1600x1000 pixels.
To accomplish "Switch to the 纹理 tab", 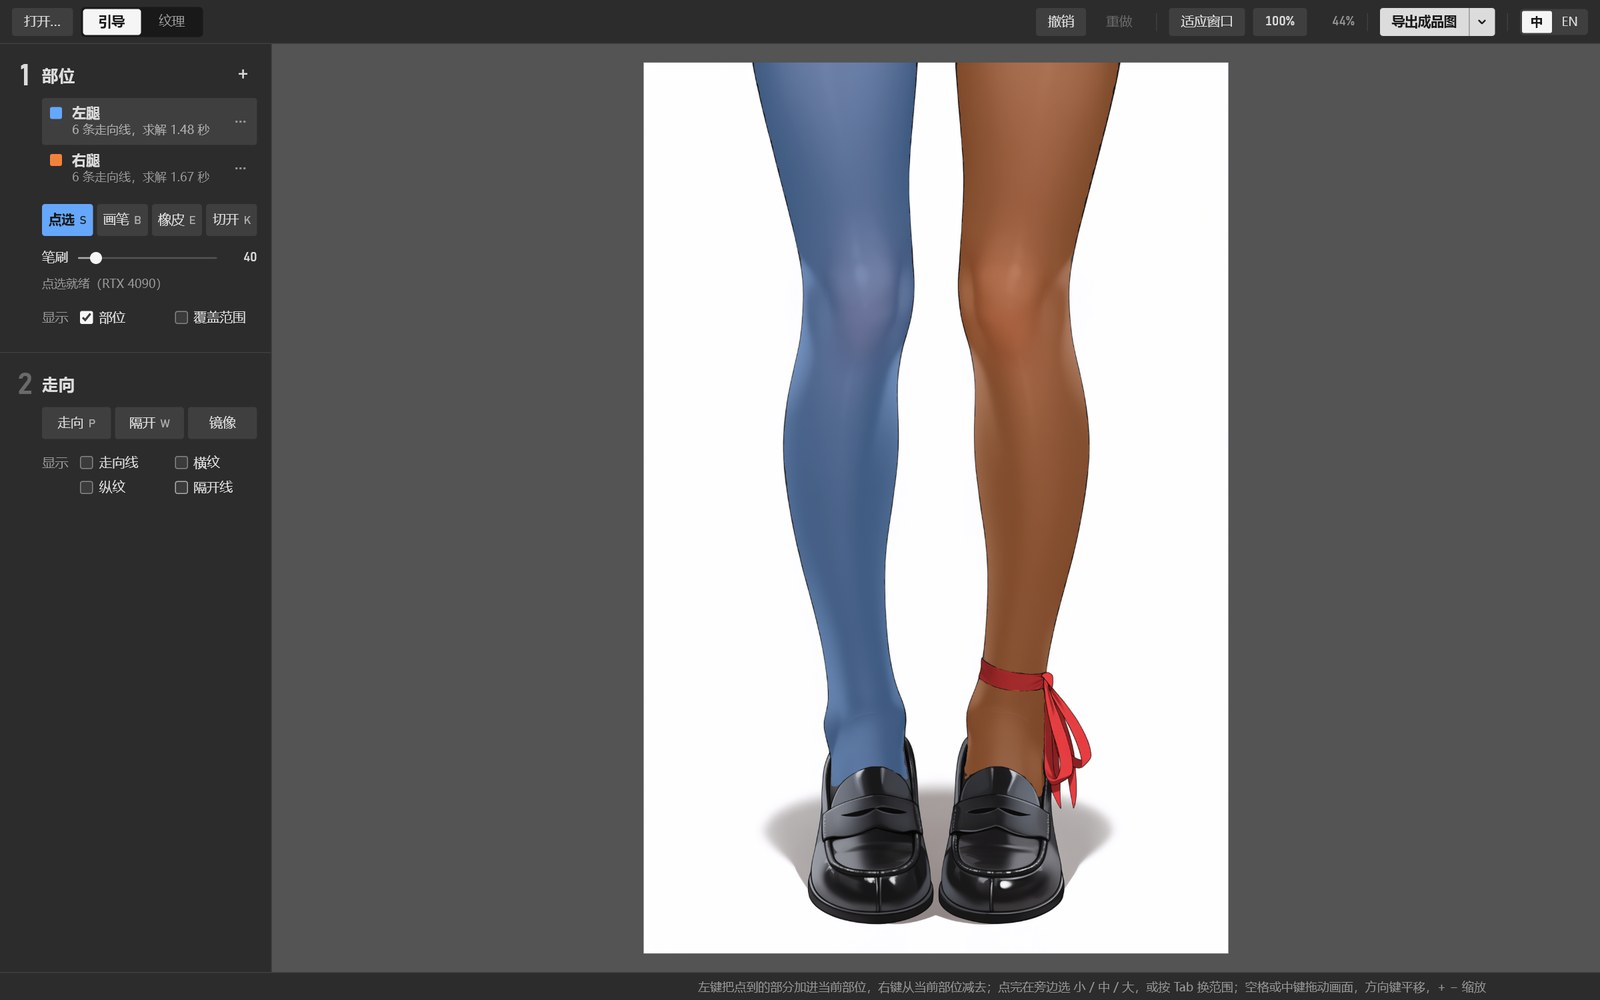I will [x=171, y=21].
